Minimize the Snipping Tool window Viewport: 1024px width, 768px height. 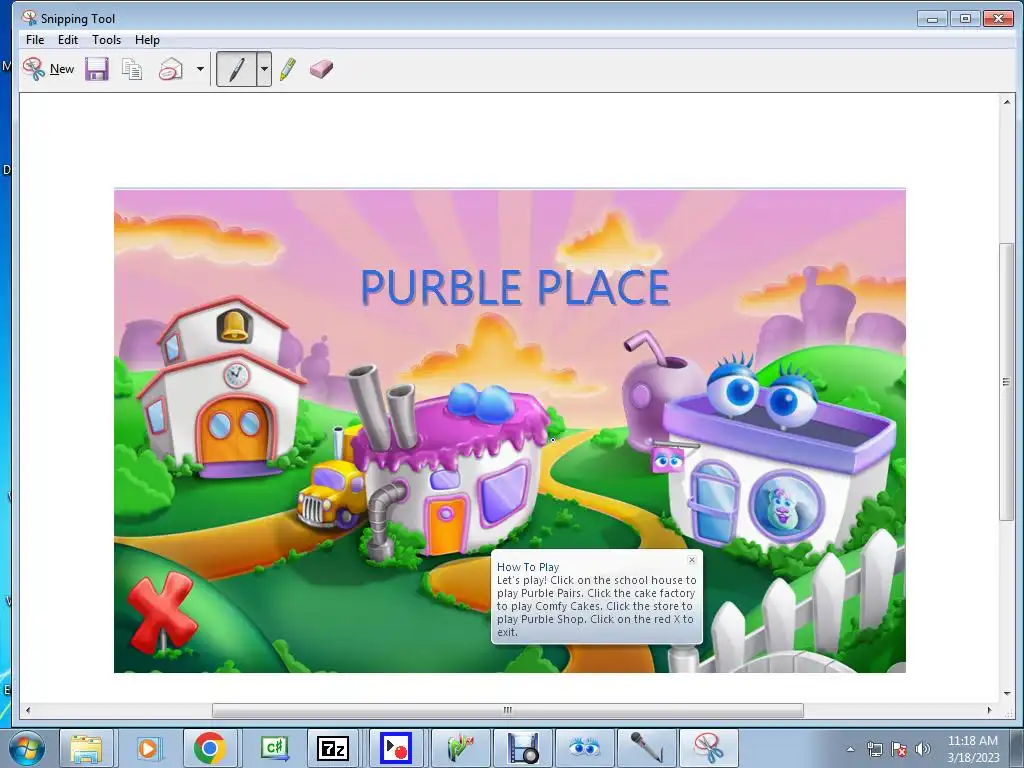pos(932,18)
